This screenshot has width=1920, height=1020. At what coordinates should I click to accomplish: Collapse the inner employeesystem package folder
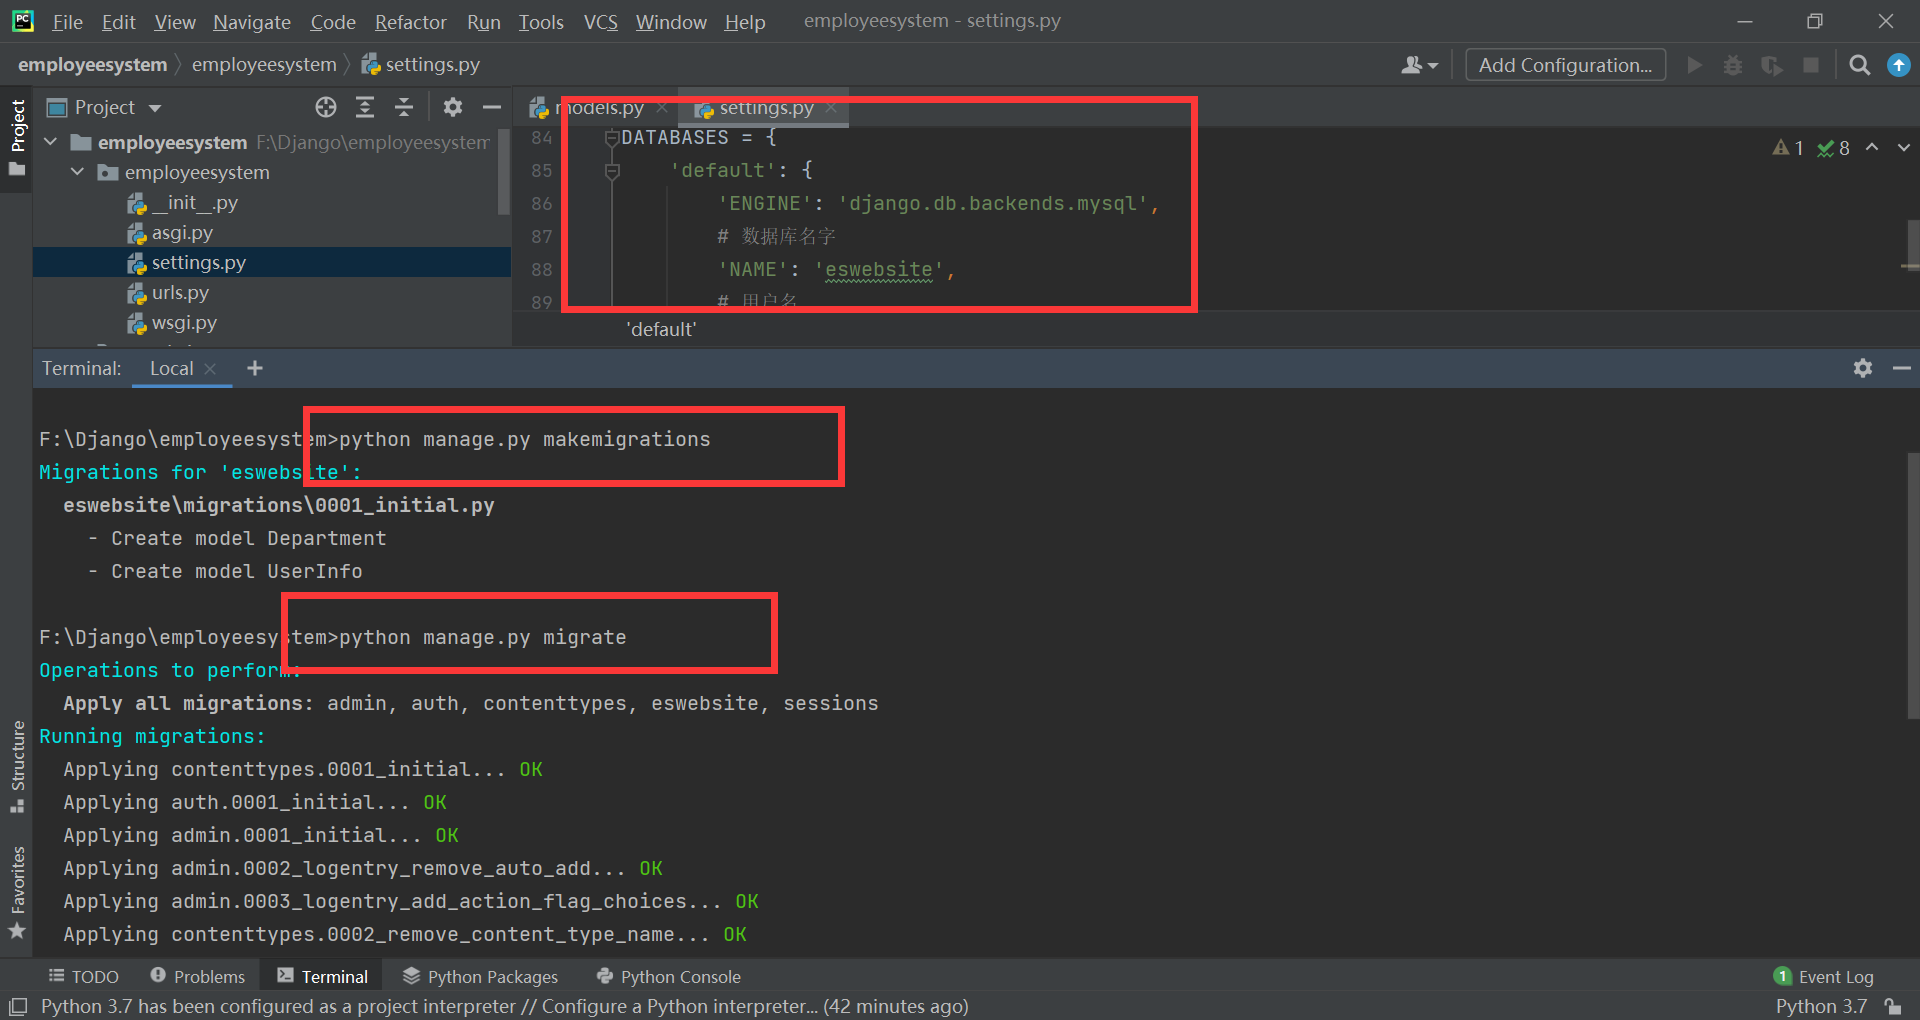(x=77, y=172)
